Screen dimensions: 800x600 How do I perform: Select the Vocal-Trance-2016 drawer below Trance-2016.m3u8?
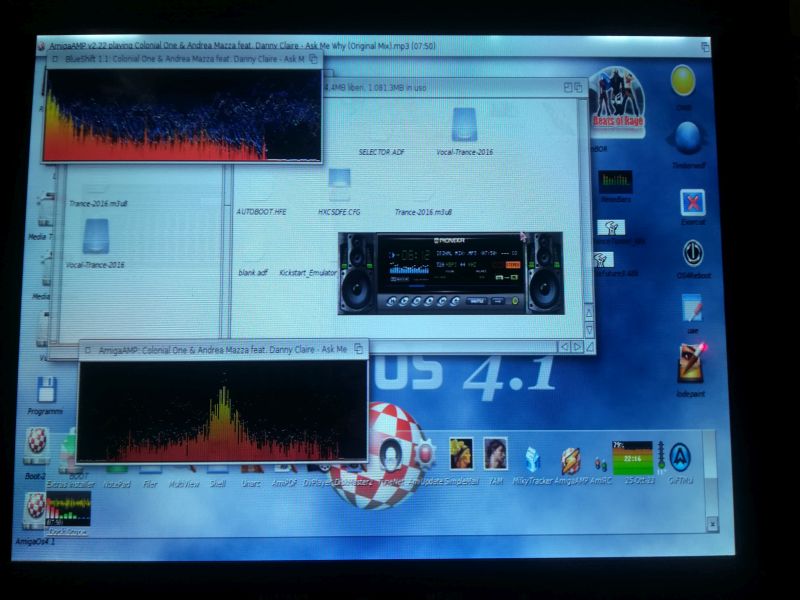96,236
